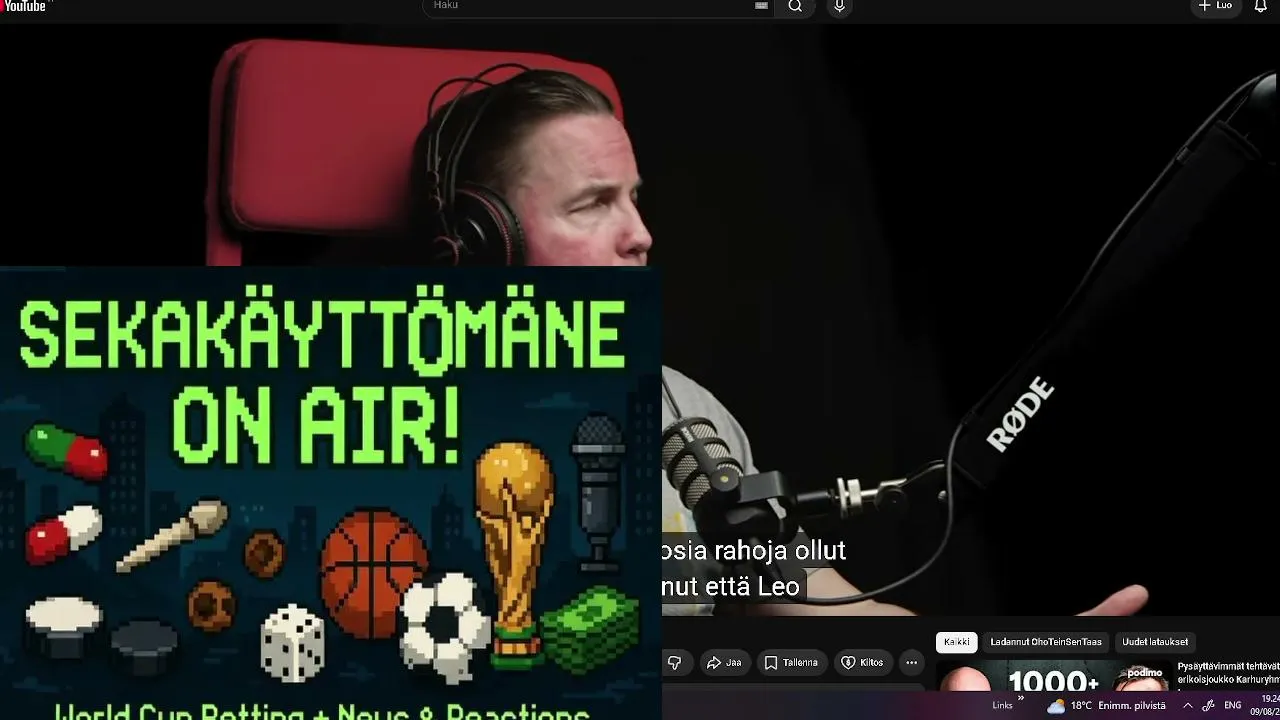This screenshot has width=1280, height=720.
Task: Select the Uudet lataukset chip
Action: (x=1155, y=642)
